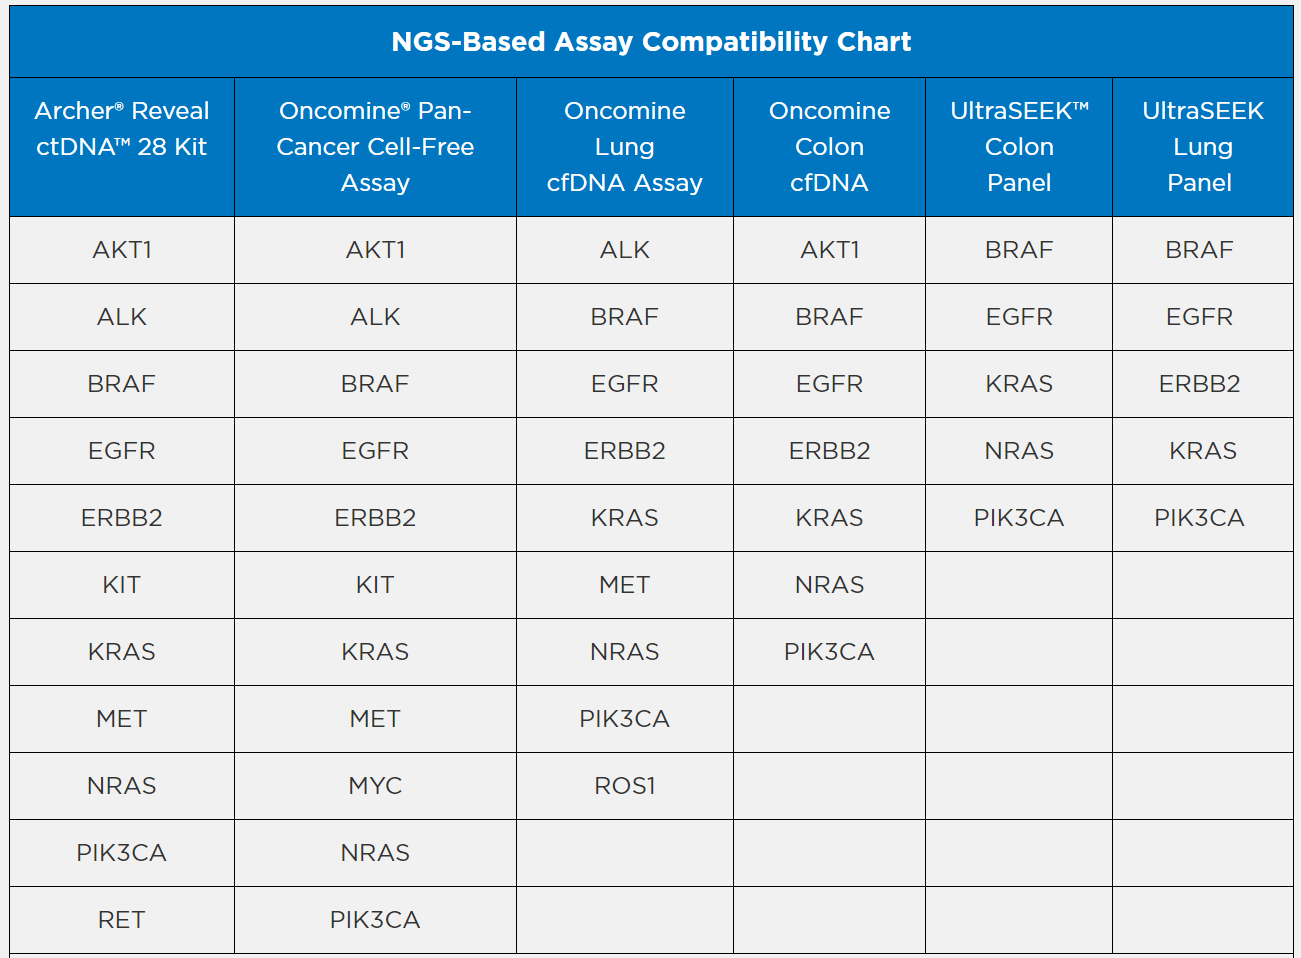Click ALK in the Oncomine Lung cfDNA column
The height and width of the screenshot is (958, 1301).
[625, 250]
